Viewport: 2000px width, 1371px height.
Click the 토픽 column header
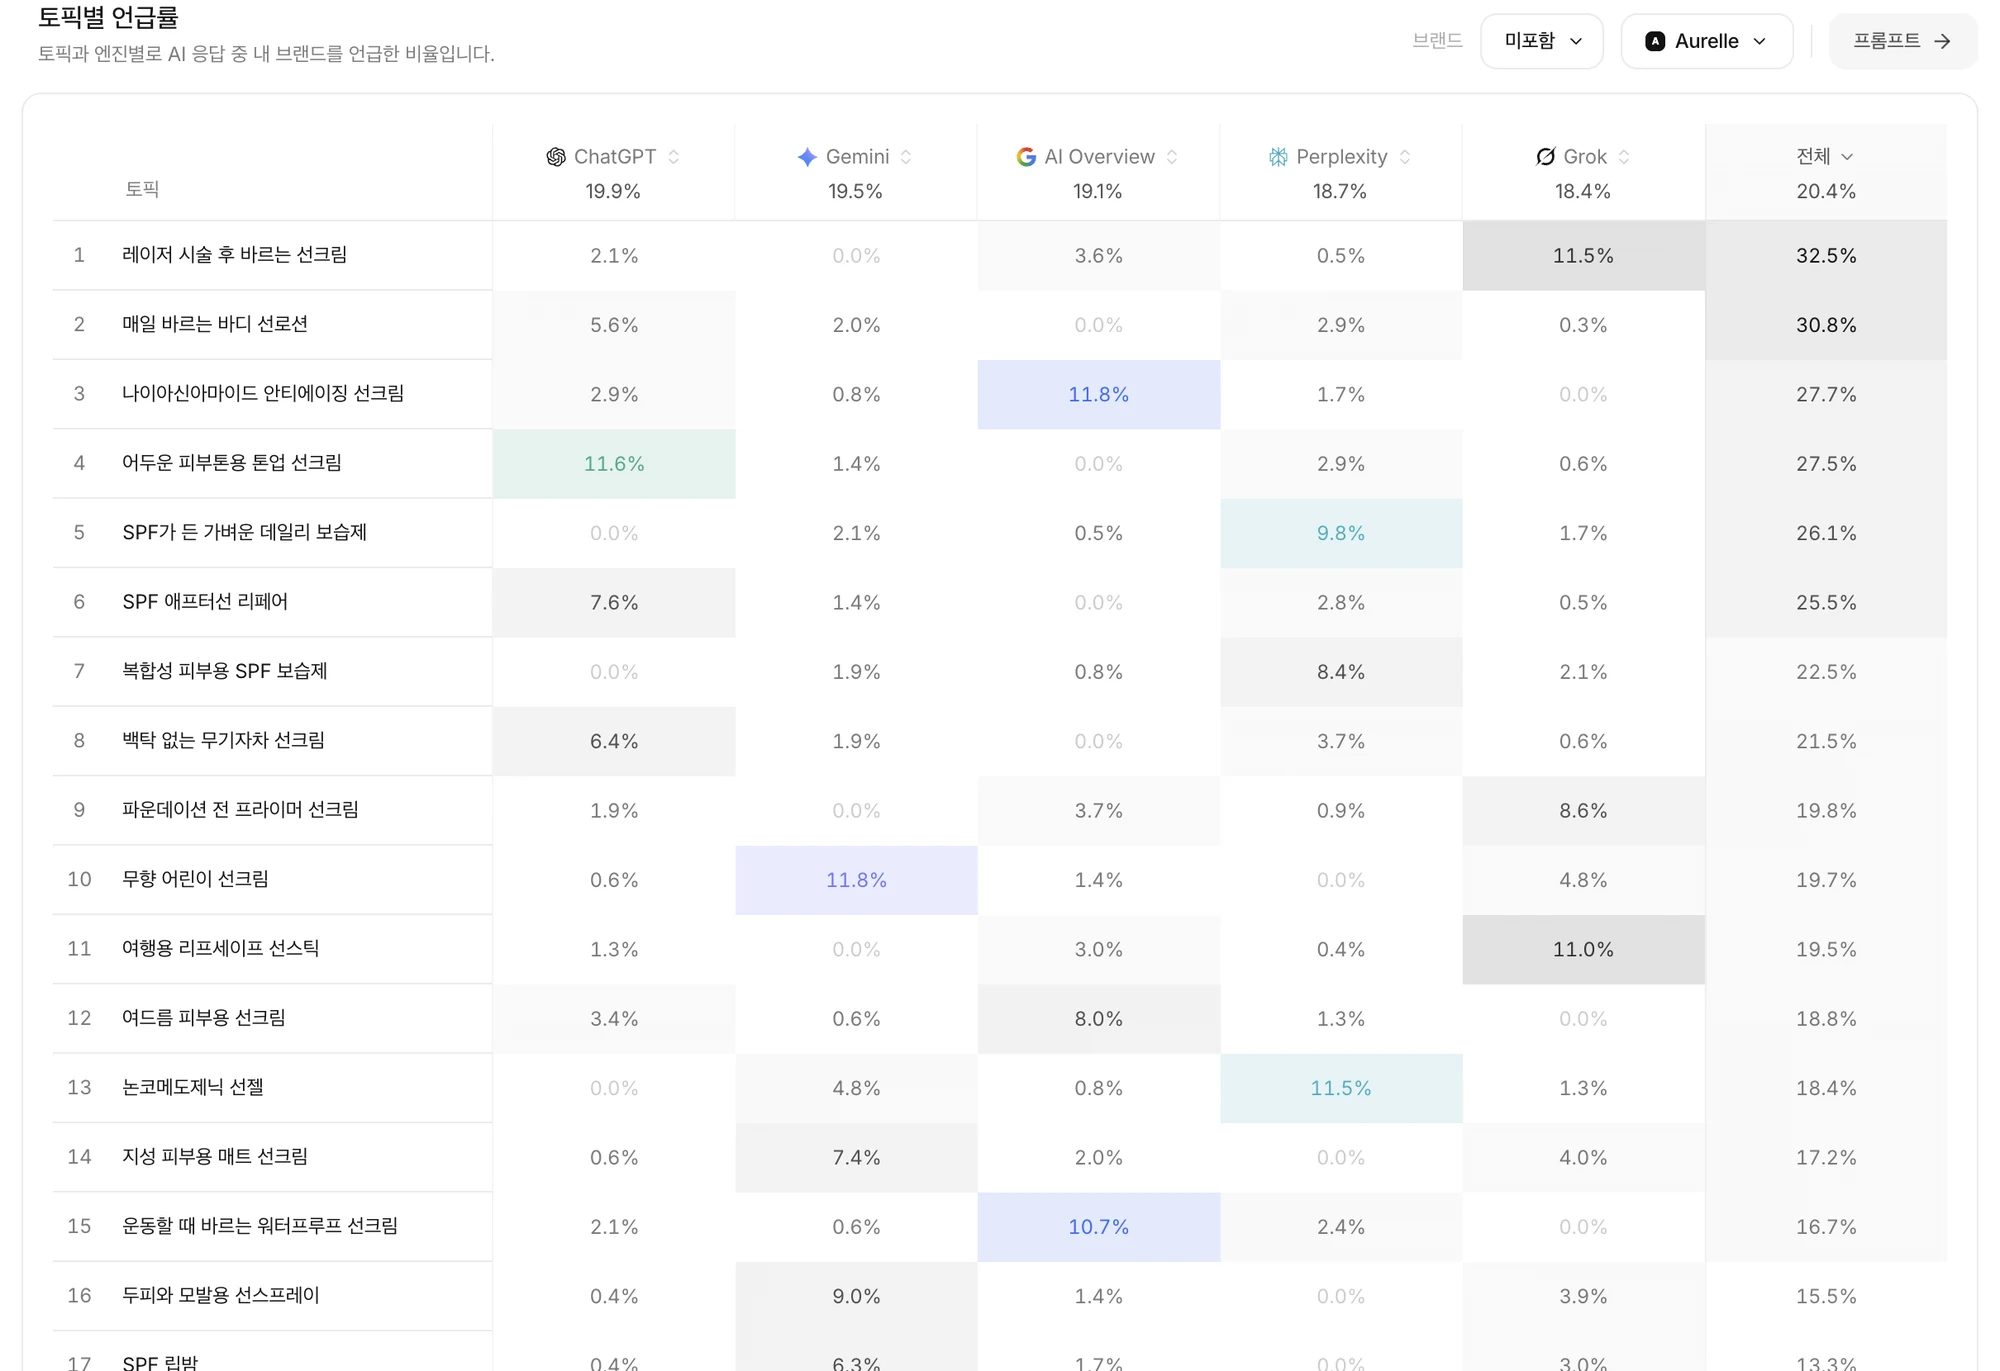pos(142,189)
